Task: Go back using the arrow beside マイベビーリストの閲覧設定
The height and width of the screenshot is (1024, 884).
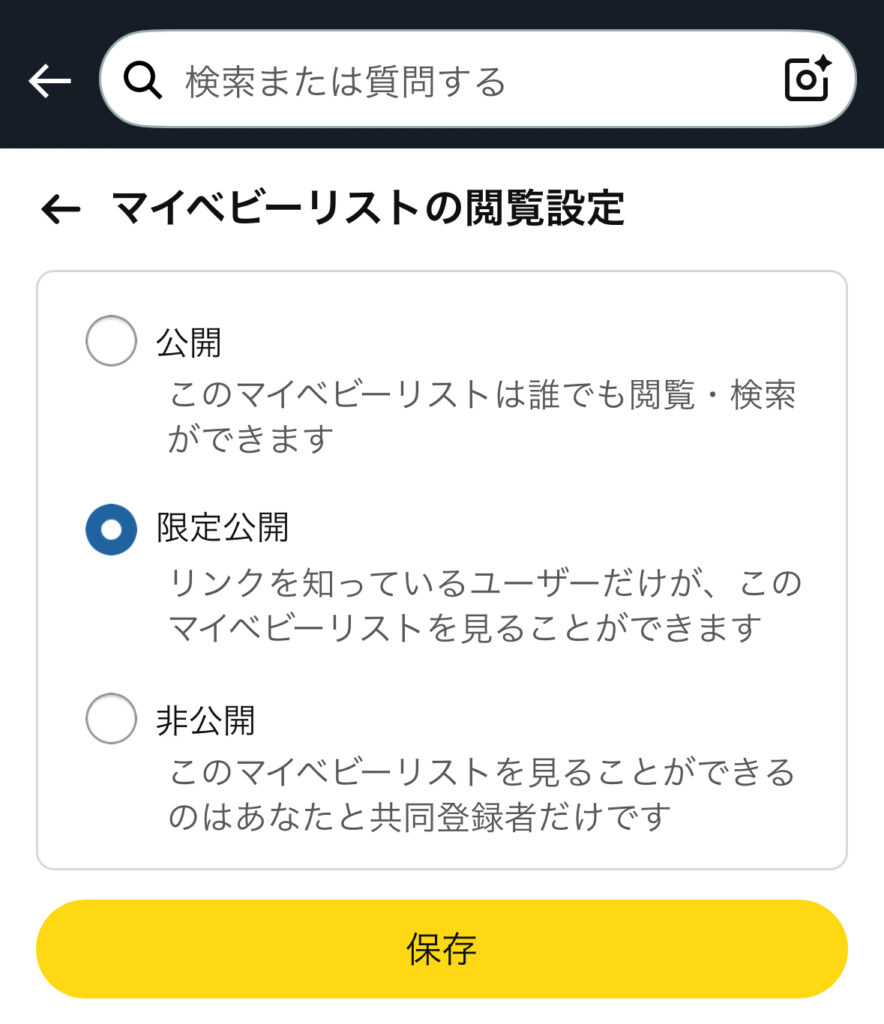Action: pyautogui.click(x=60, y=210)
